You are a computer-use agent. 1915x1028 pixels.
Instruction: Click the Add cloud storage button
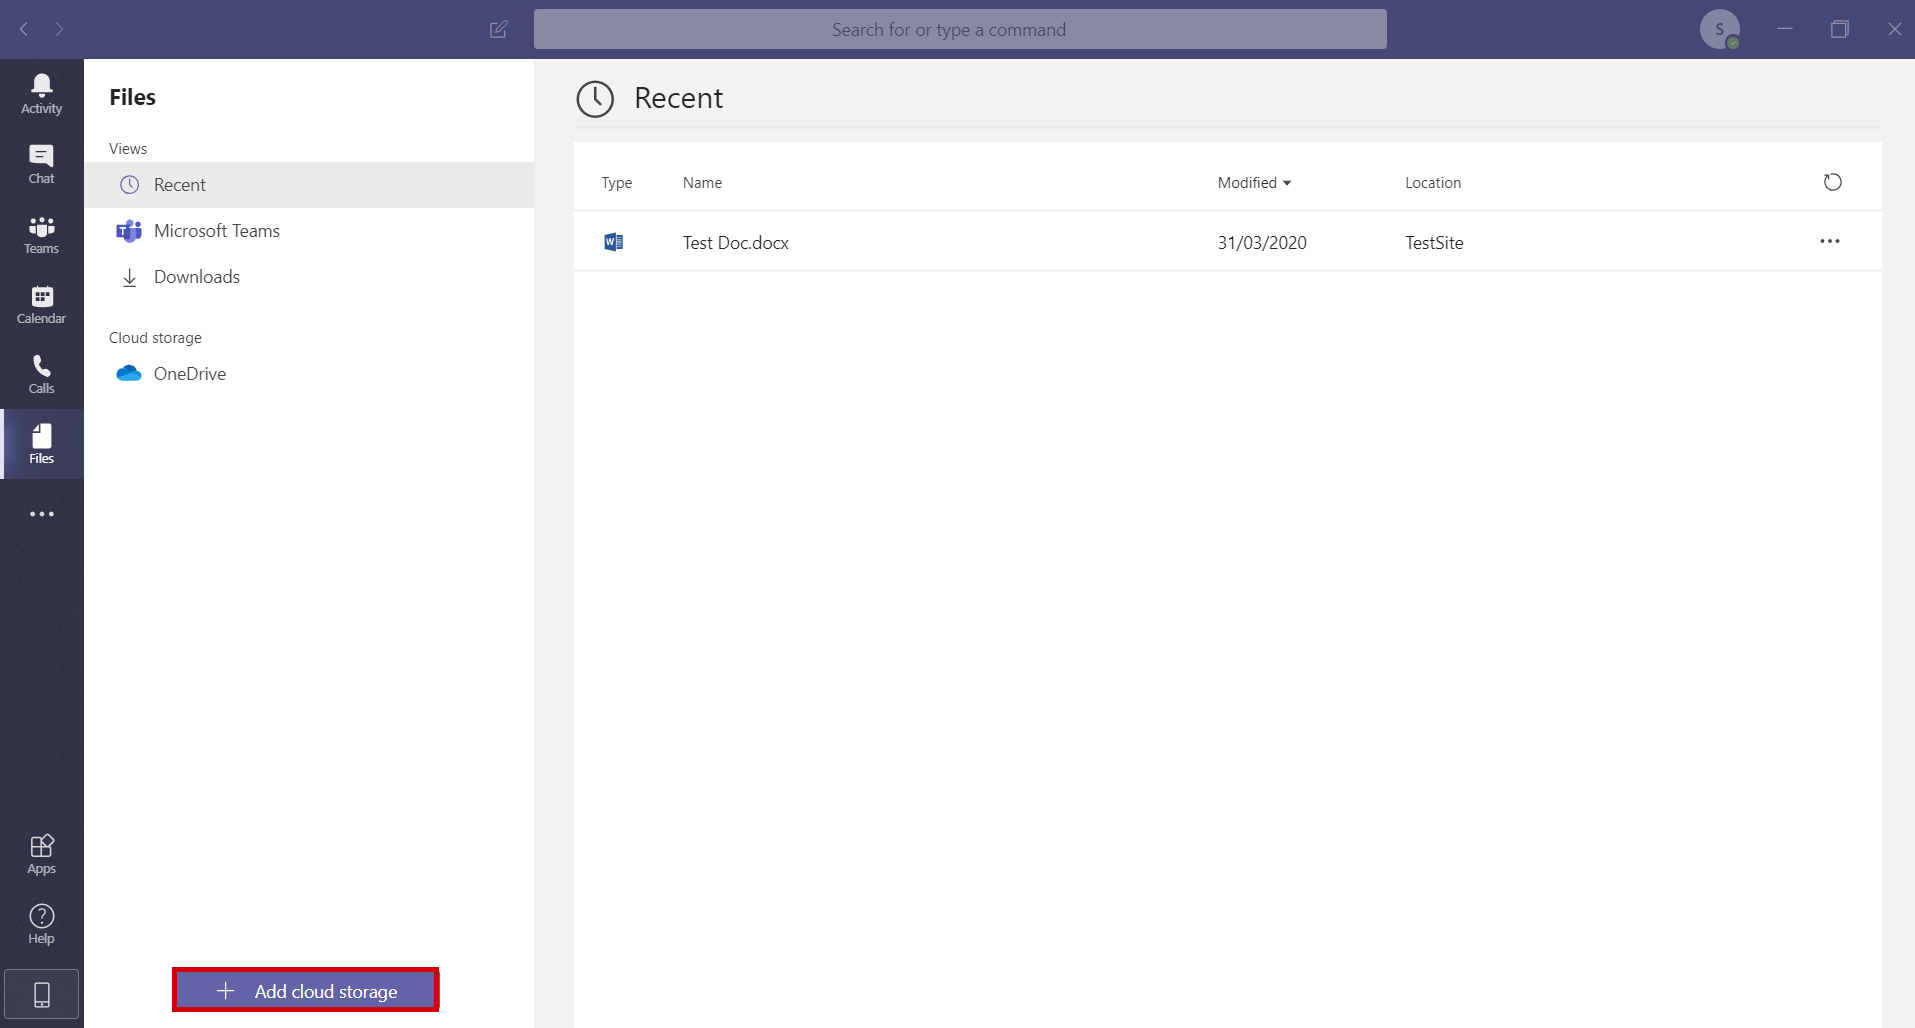pyautogui.click(x=306, y=991)
